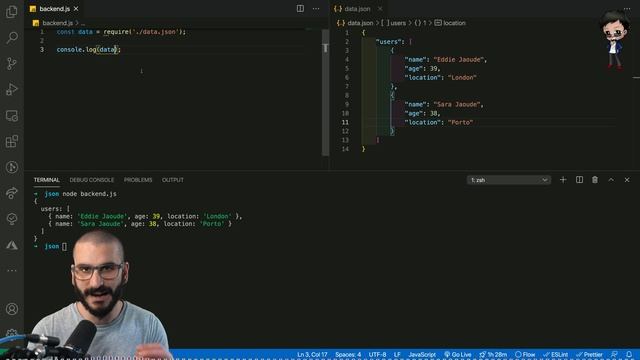Select the TERMINAL panel tab
Viewport: 640px width, 360px height.
point(47,180)
